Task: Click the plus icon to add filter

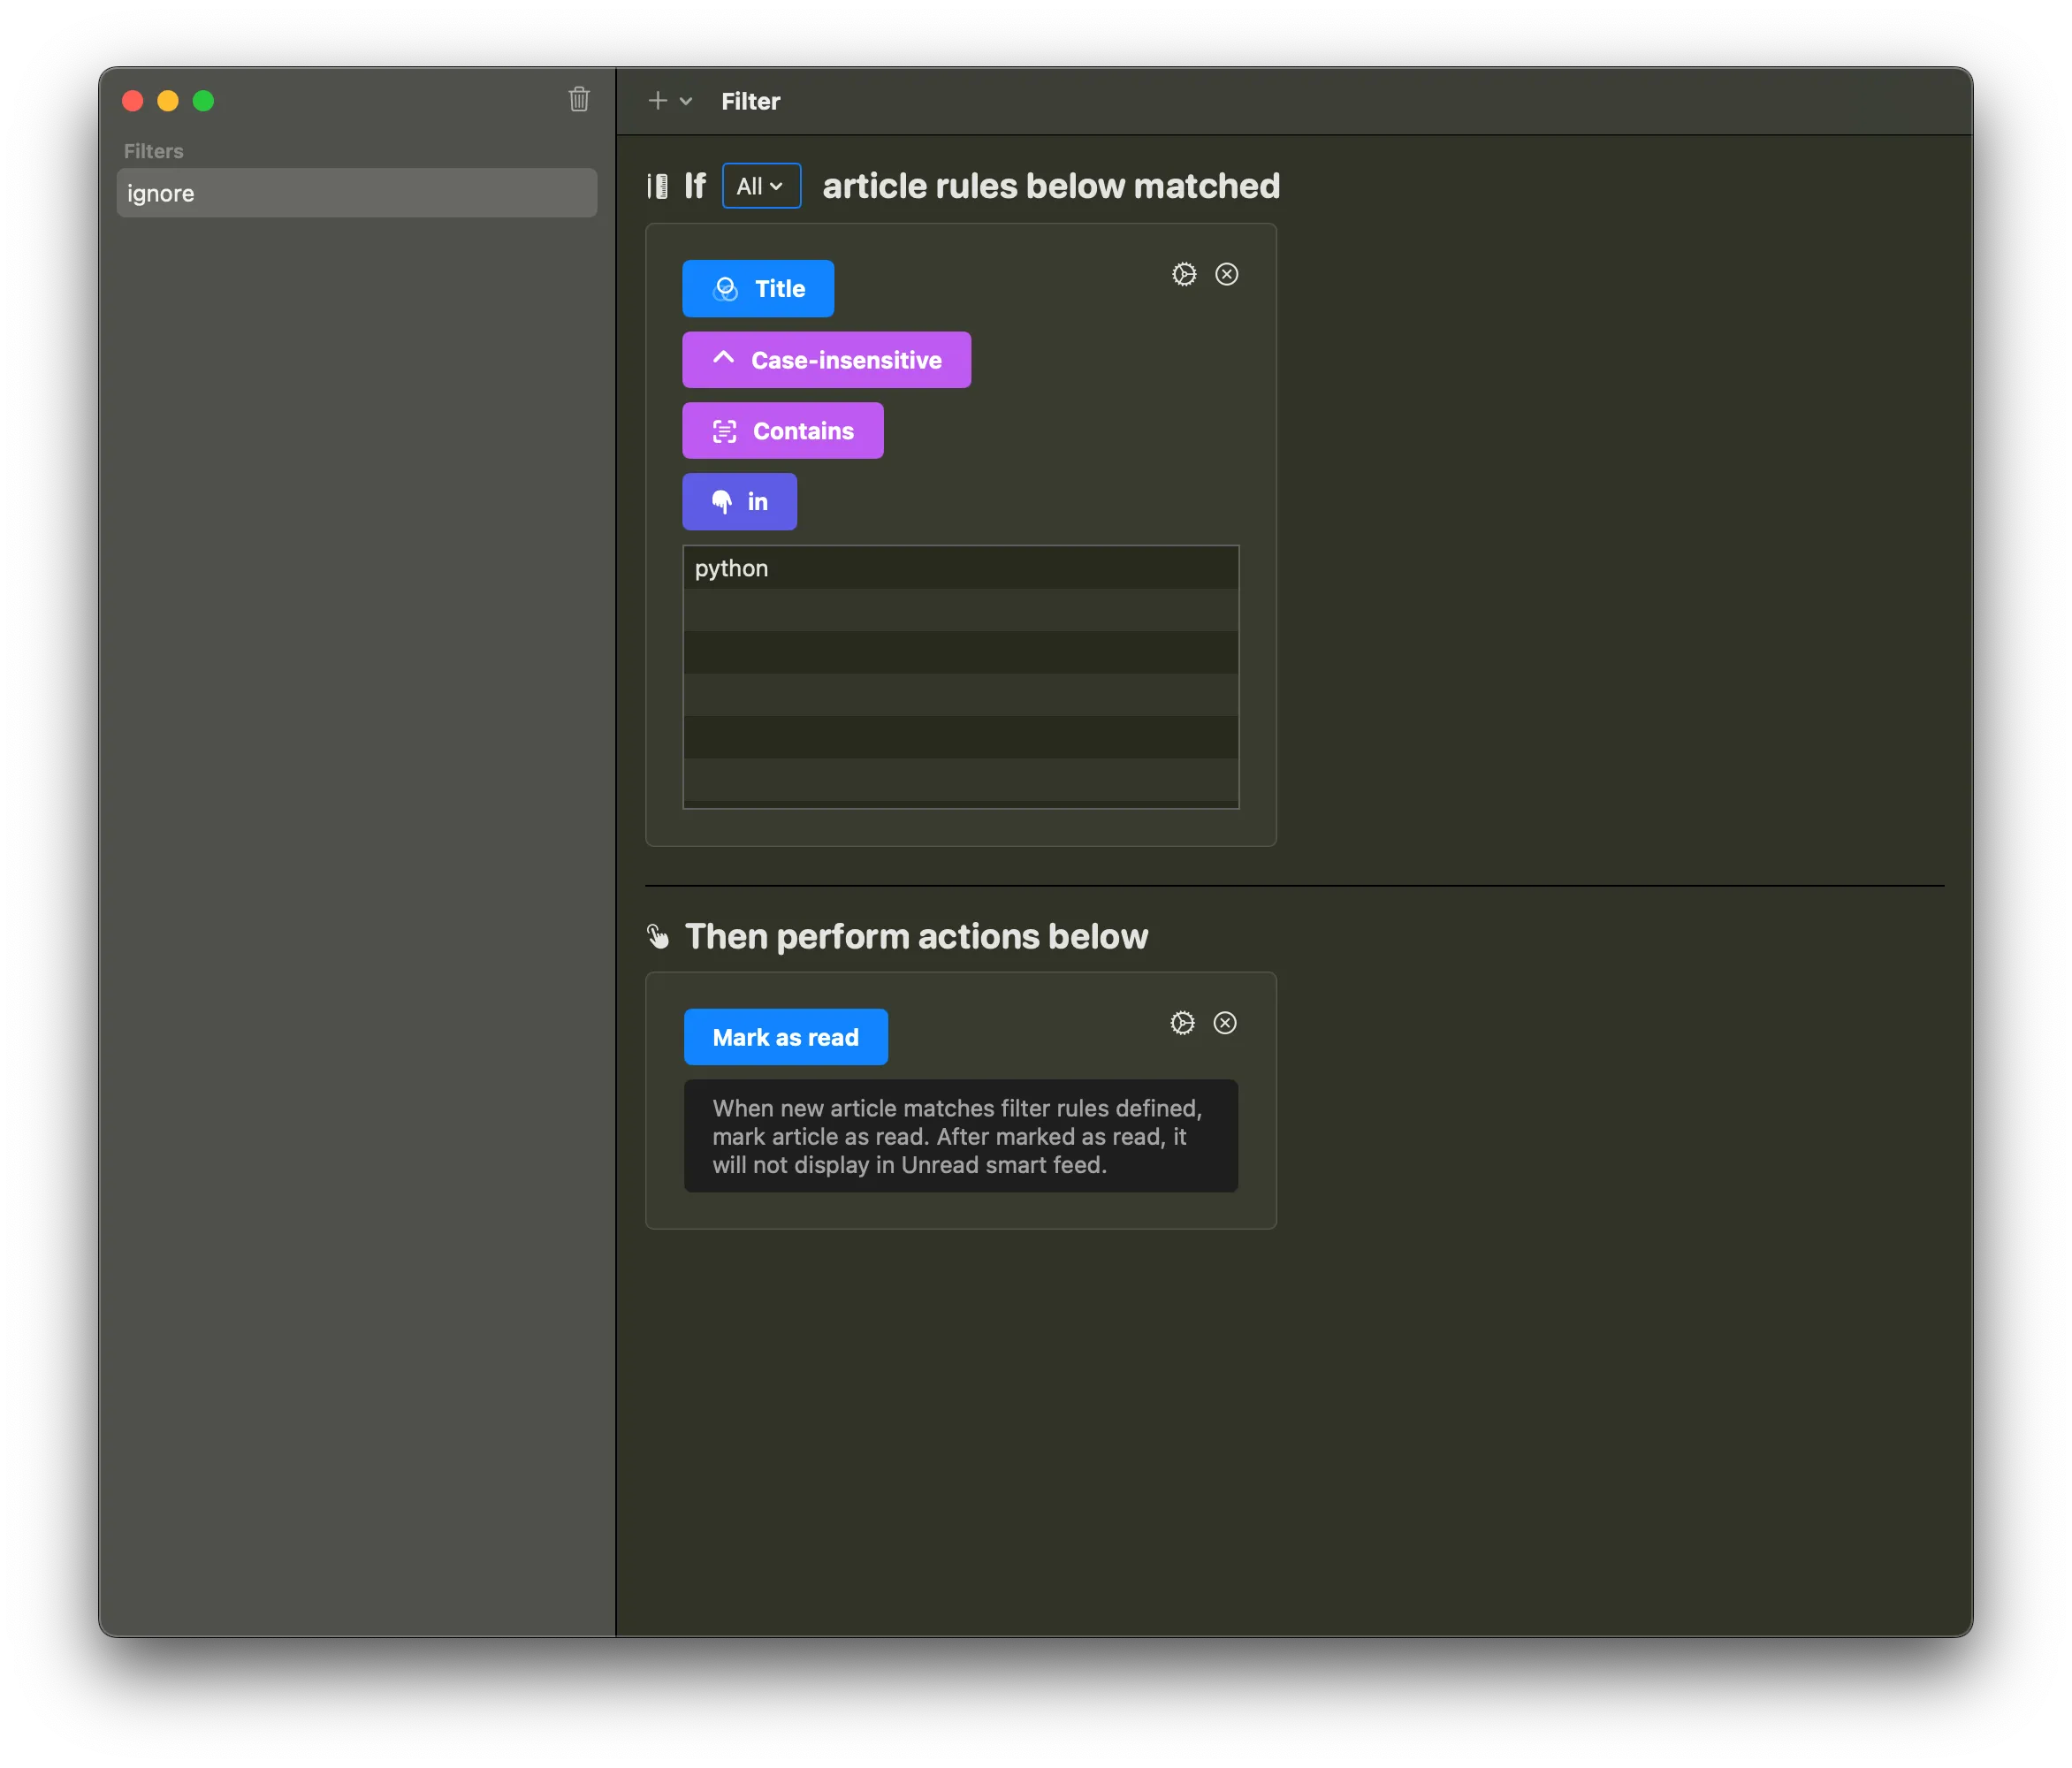Action: click(x=657, y=100)
